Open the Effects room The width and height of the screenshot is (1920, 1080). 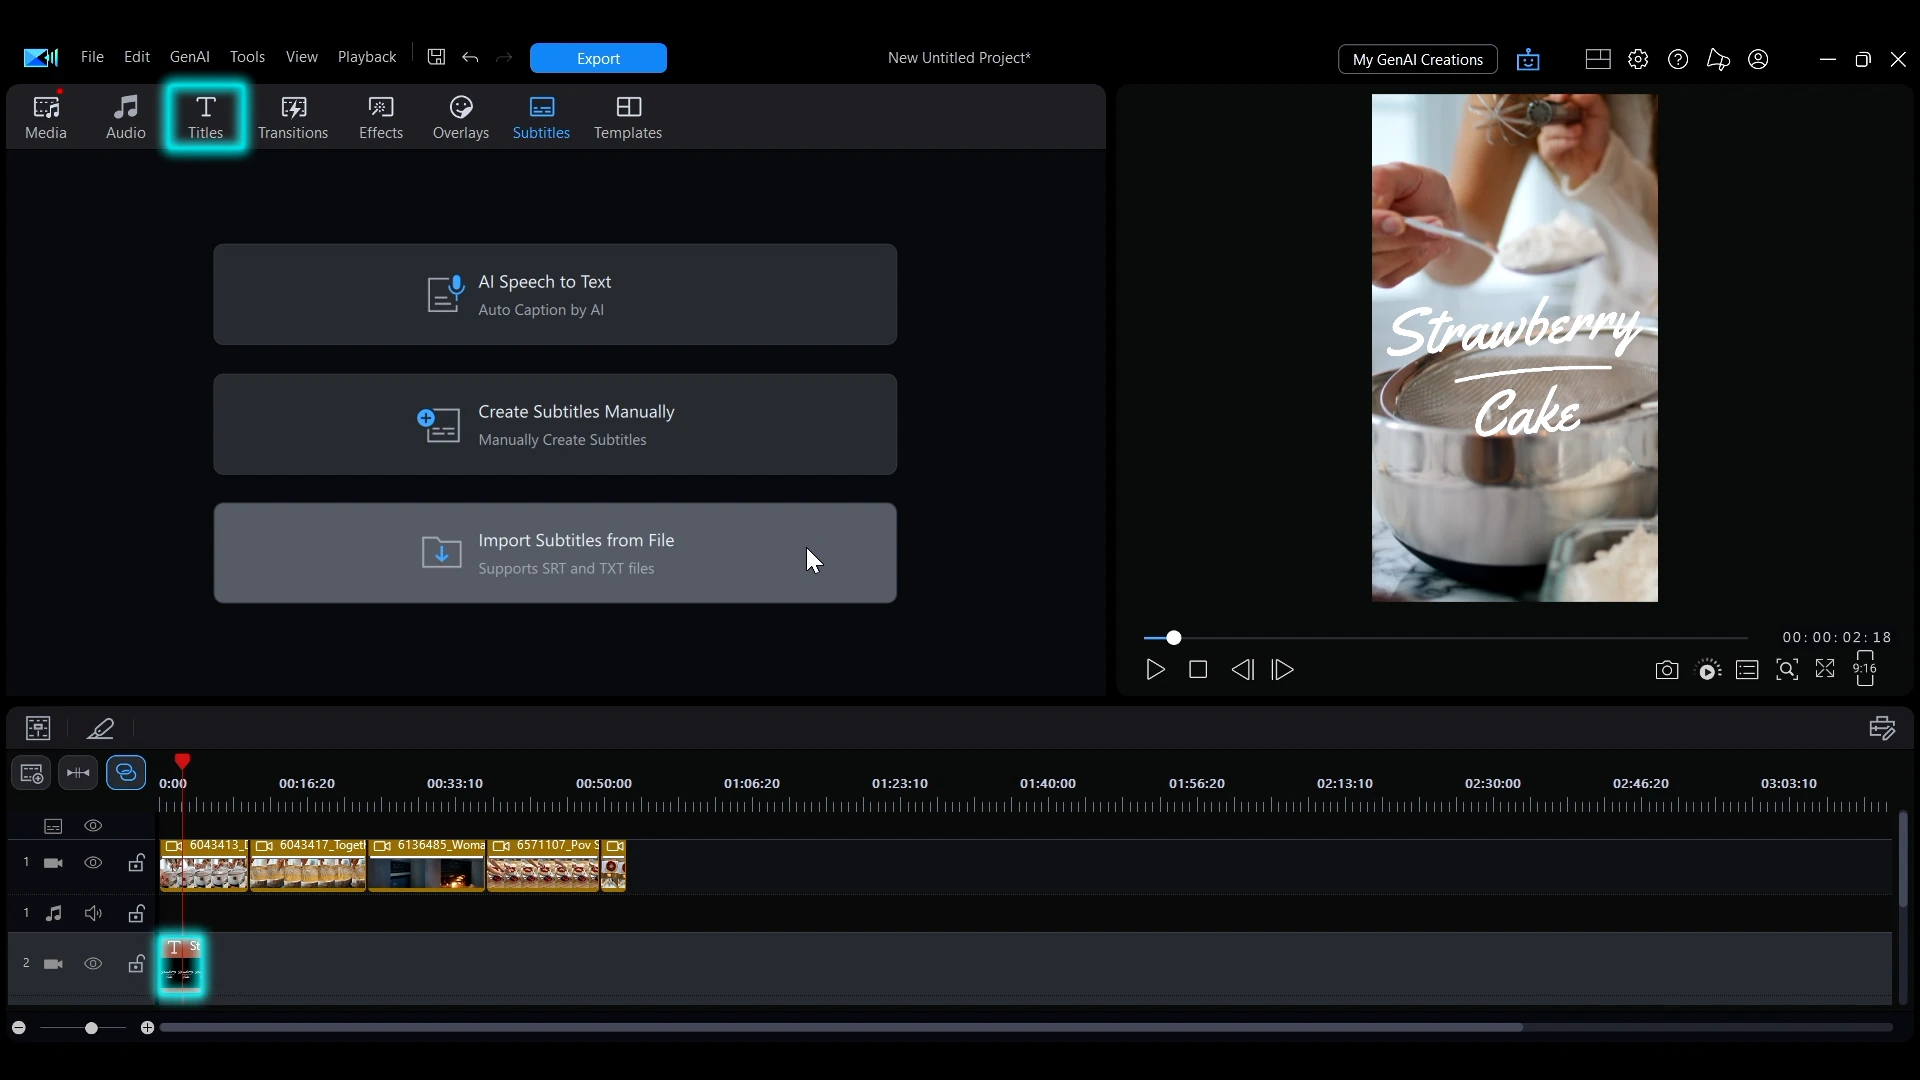[381, 118]
